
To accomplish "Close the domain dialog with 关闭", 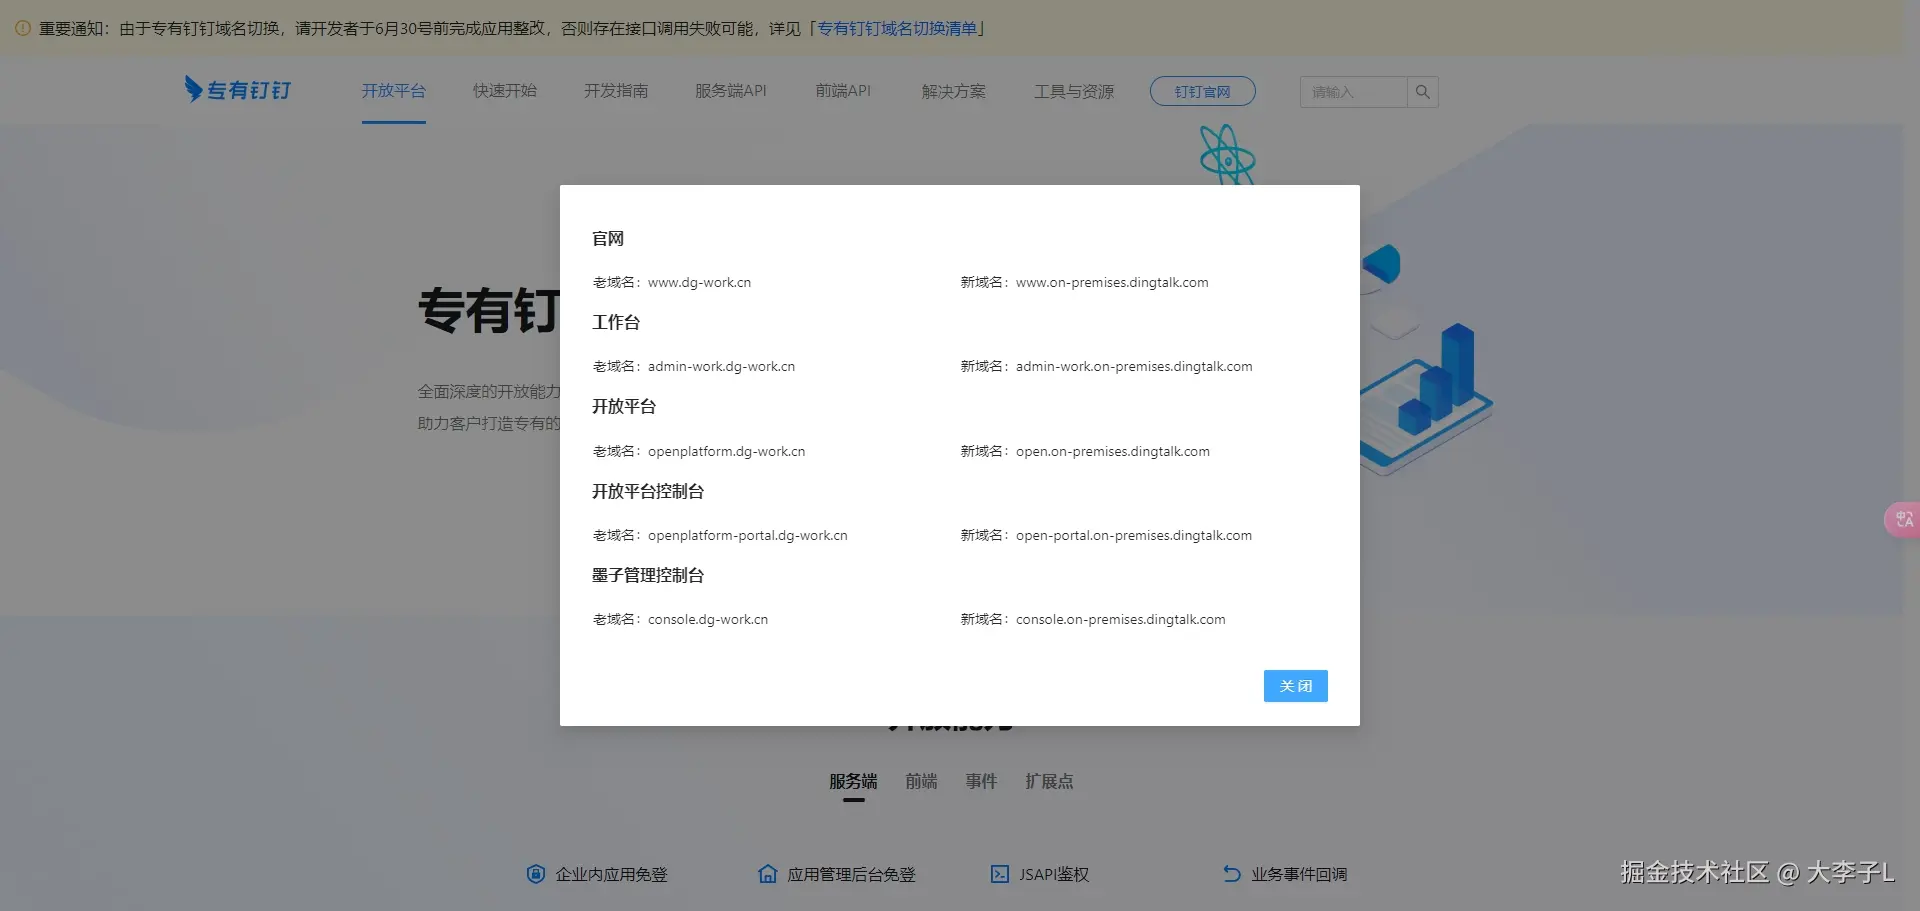I will [x=1295, y=686].
